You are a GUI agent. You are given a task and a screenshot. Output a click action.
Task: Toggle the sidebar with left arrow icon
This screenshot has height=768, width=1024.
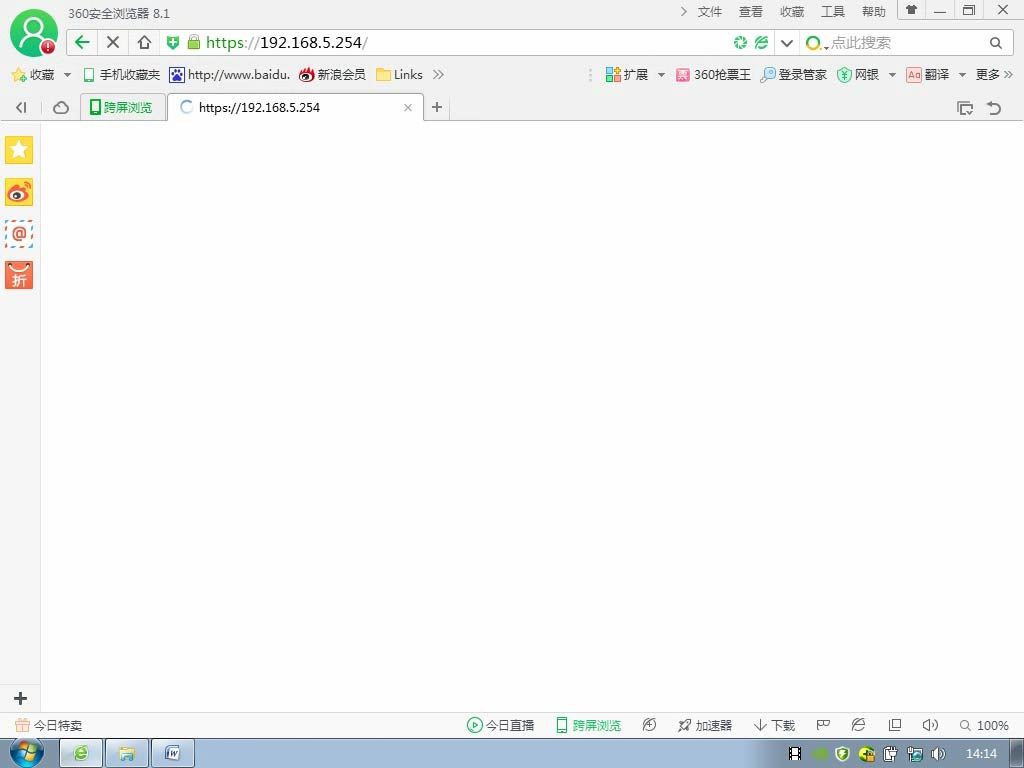21,107
